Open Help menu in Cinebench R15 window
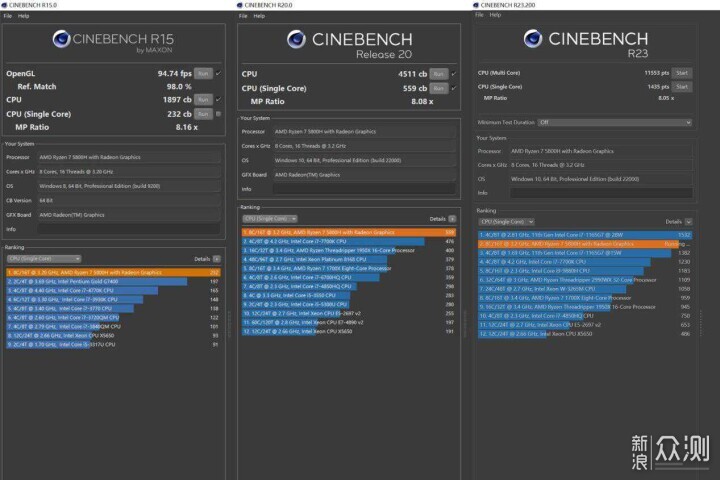The height and width of the screenshot is (480, 720). (x=23, y=16)
